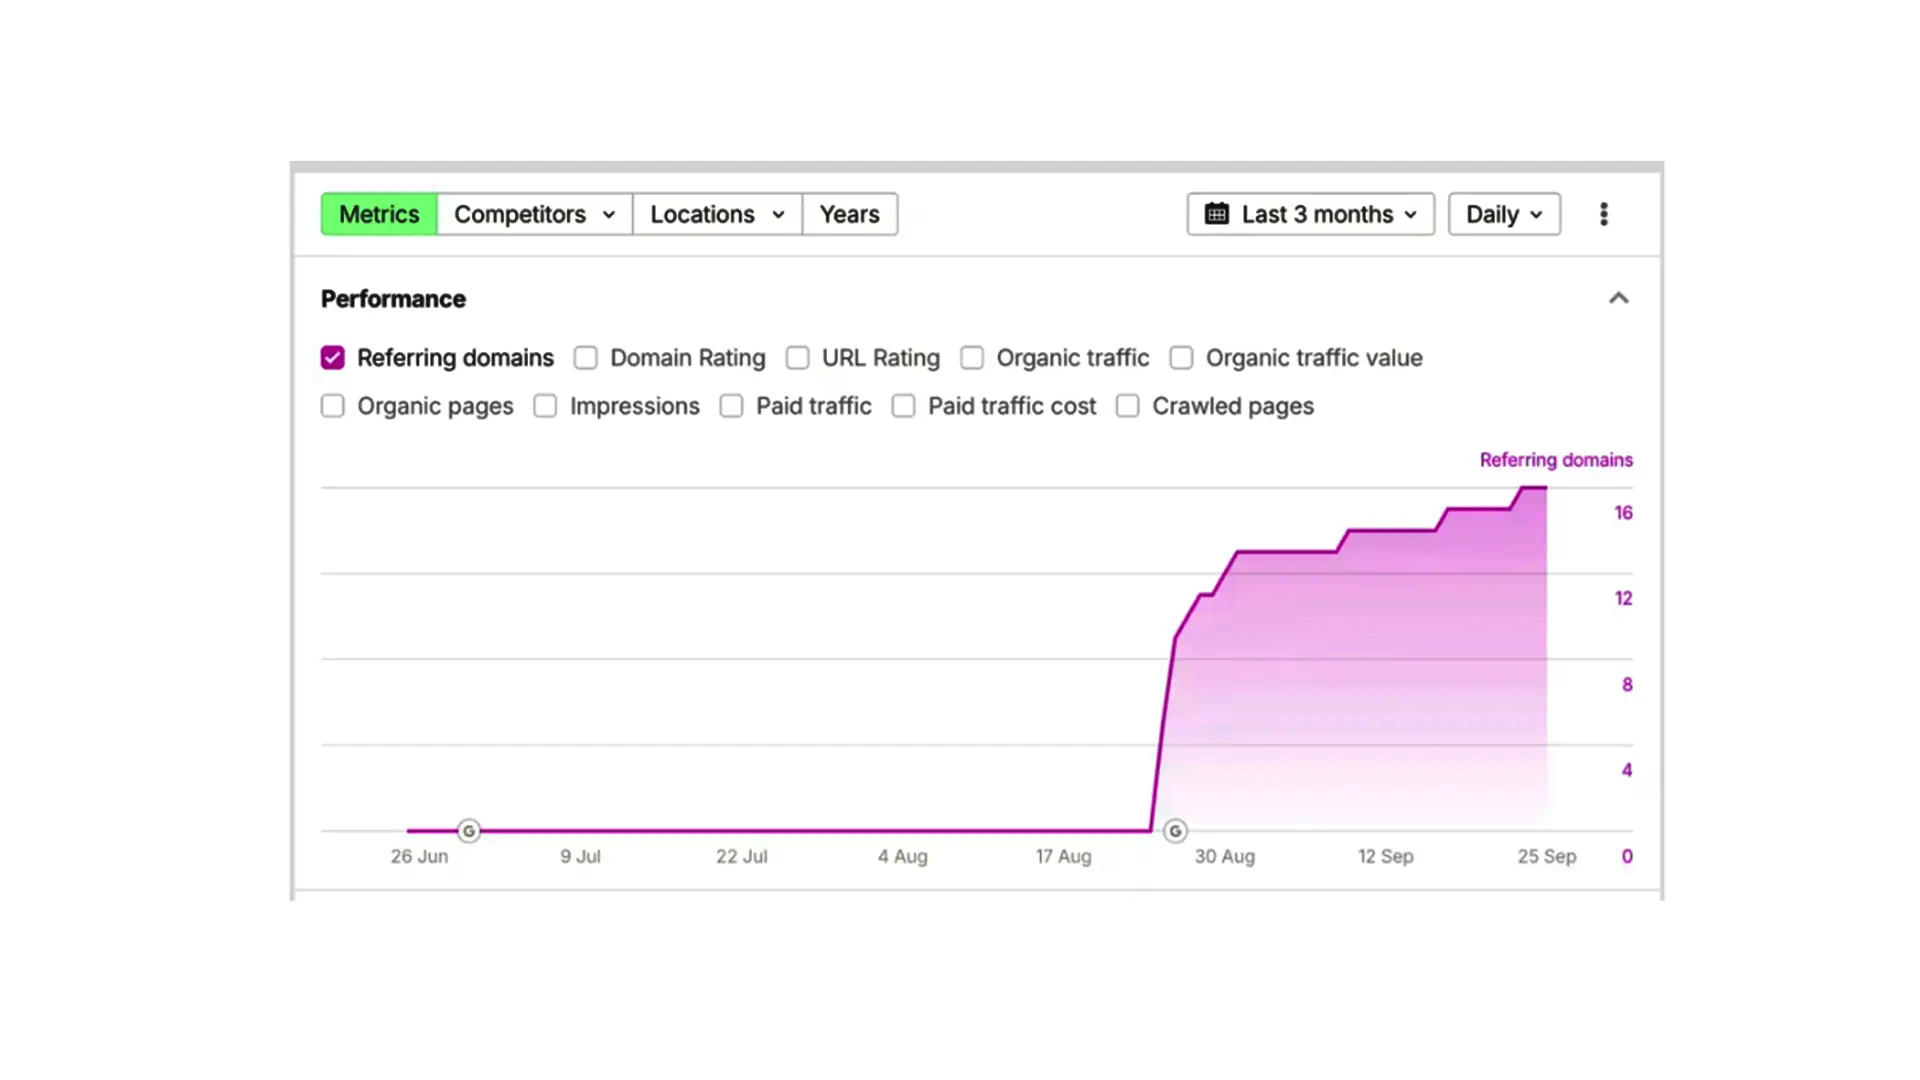This screenshot has width=1920, height=1080.
Task: Enable the Domain Rating checkbox
Action: (586, 358)
